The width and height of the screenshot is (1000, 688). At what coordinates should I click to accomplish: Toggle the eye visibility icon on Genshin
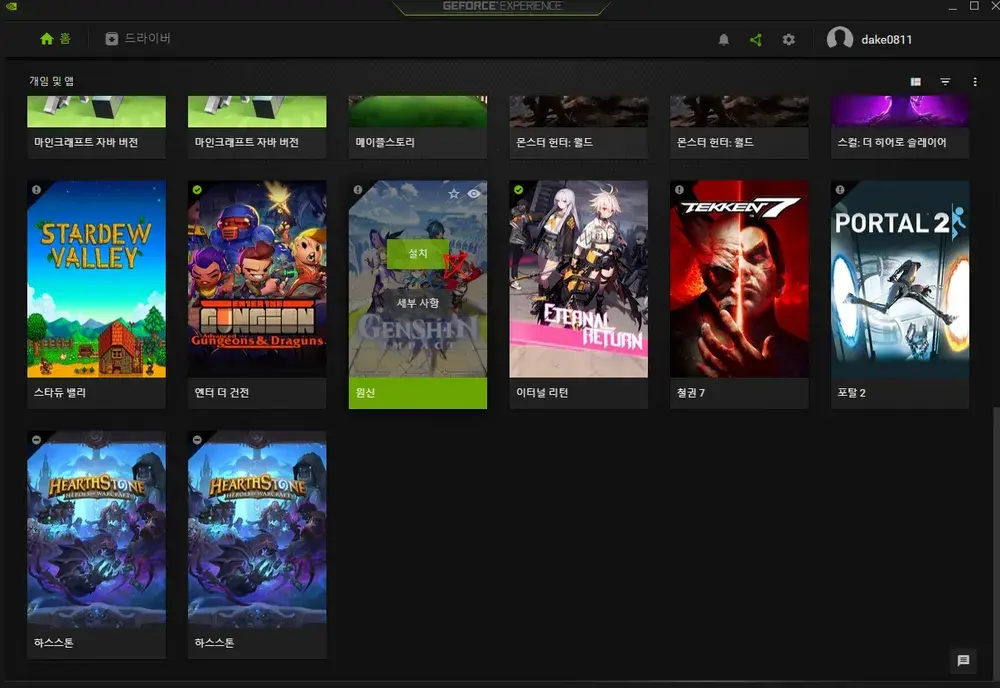pyautogui.click(x=474, y=193)
